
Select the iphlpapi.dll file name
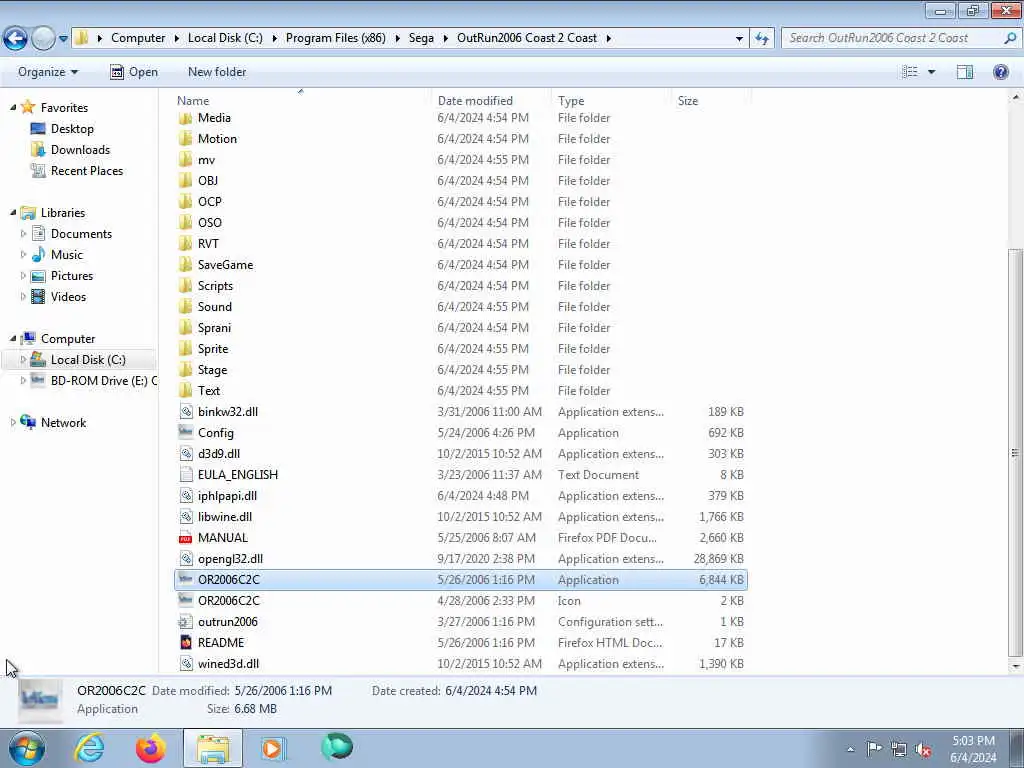pyautogui.click(x=227, y=496)
